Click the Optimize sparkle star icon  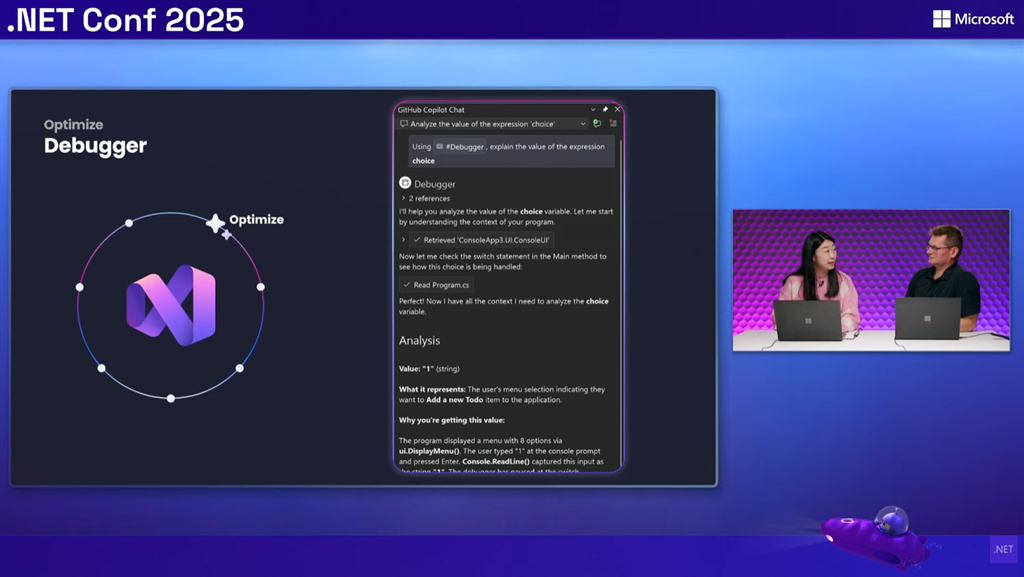(216, 224)
